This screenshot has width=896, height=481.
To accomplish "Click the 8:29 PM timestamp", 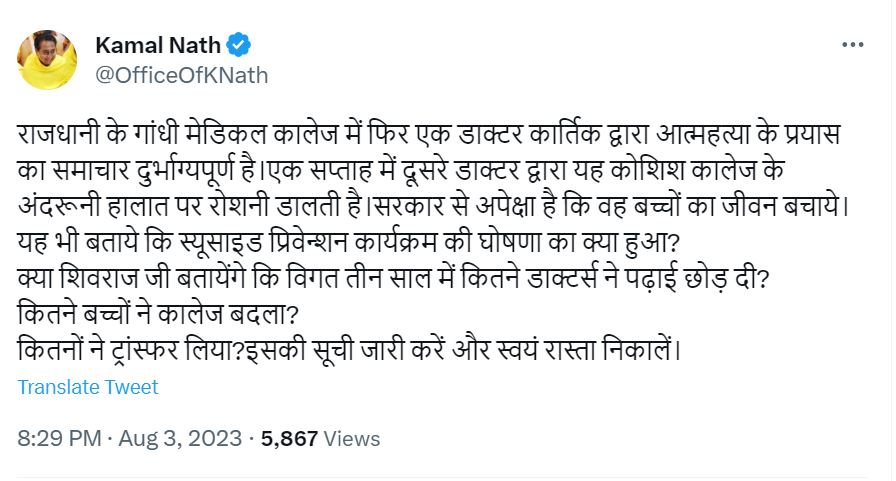I will (59, 438).
